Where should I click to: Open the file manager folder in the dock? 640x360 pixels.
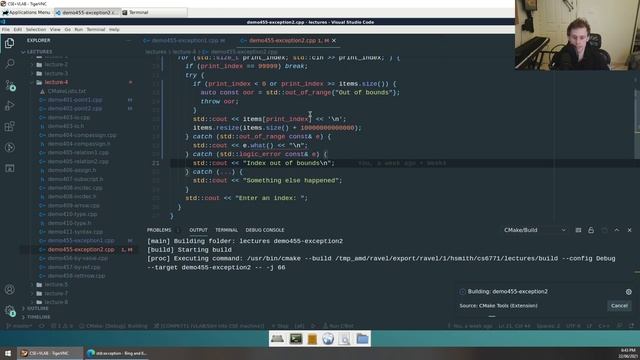362,339
